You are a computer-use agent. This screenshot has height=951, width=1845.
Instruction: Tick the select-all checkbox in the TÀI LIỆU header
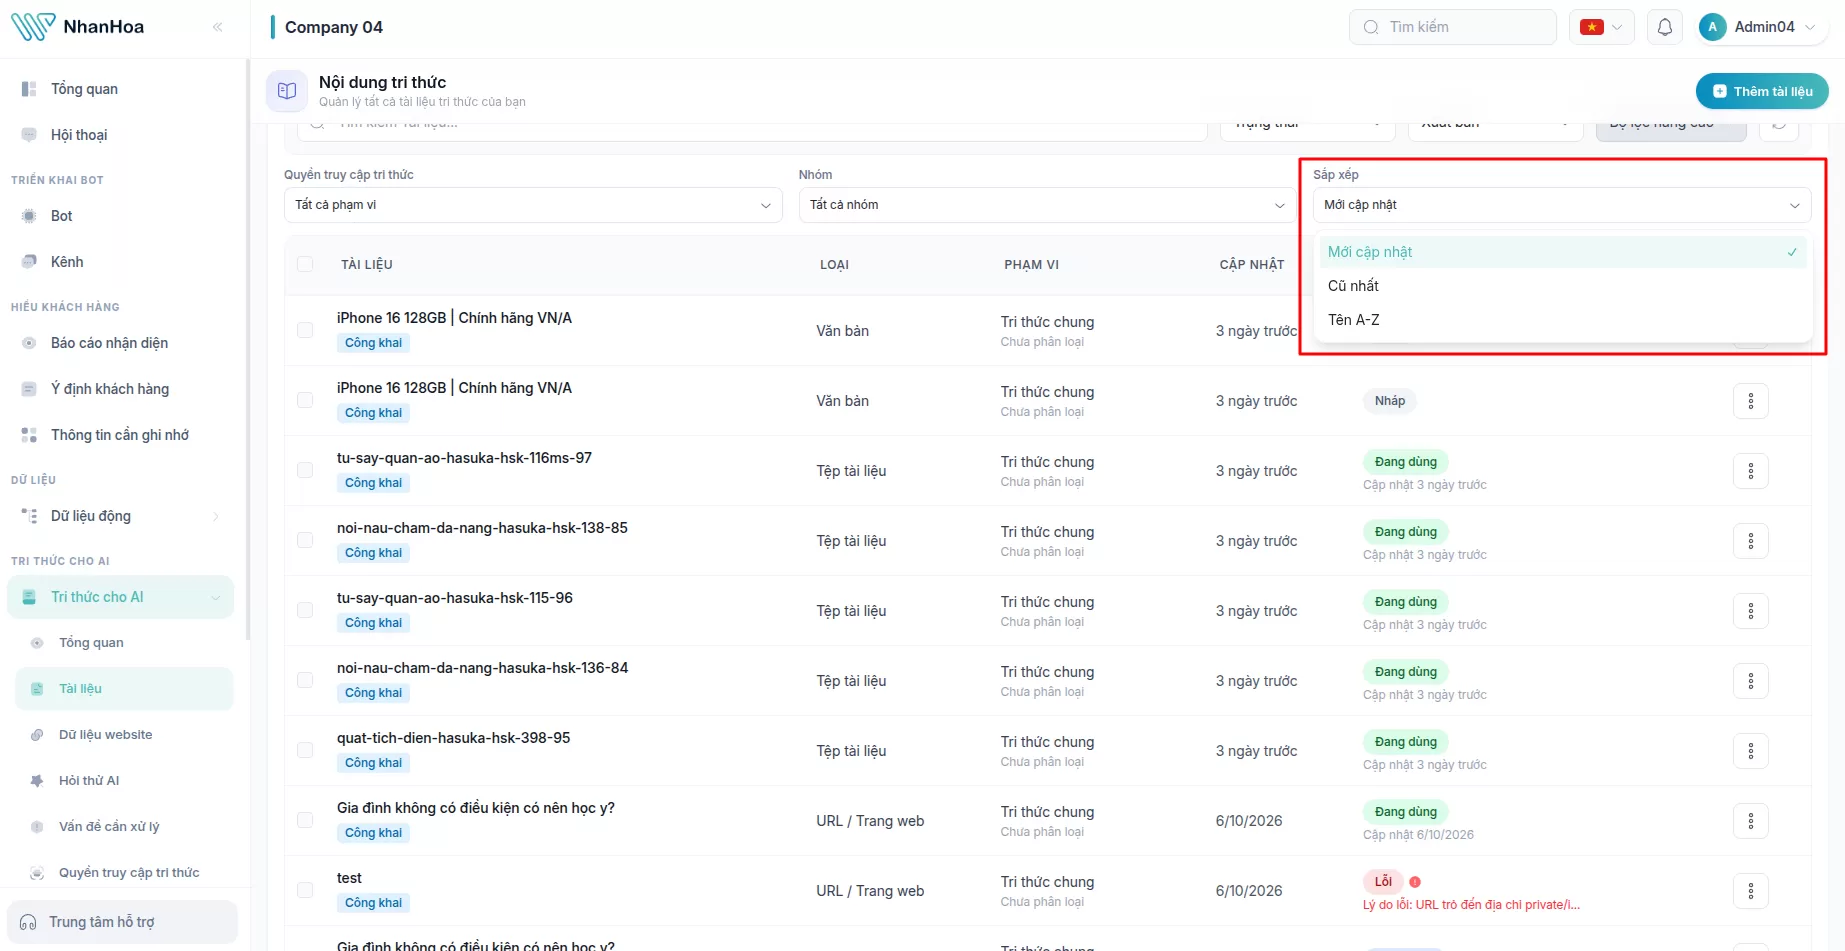click(x=305, y=264)
